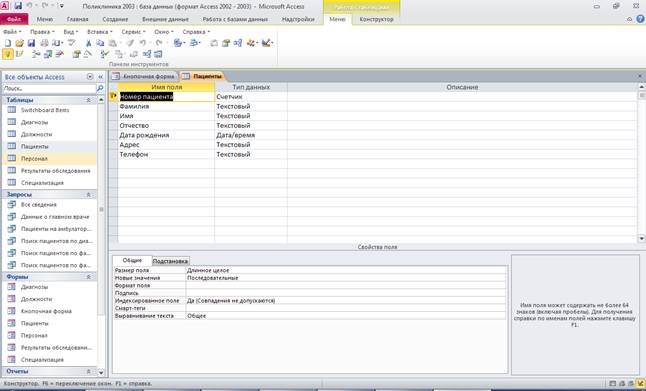Viewport: 646px width, 391px height.
Task: Switch to the Главная ribbon tab
Action: [77, 19]
